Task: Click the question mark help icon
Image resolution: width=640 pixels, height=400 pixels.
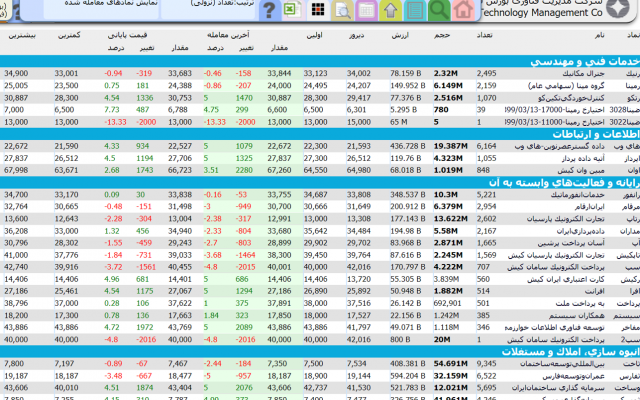Action: [267, 10]
